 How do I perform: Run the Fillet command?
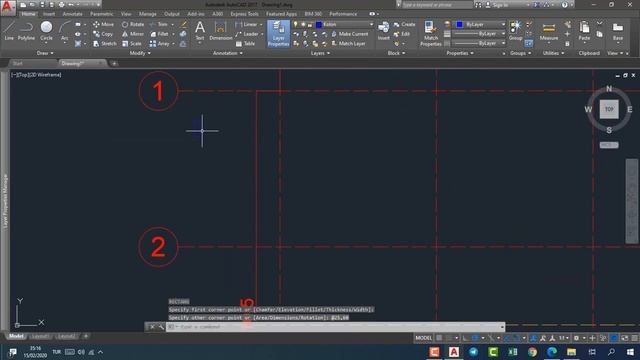[159, 34]
